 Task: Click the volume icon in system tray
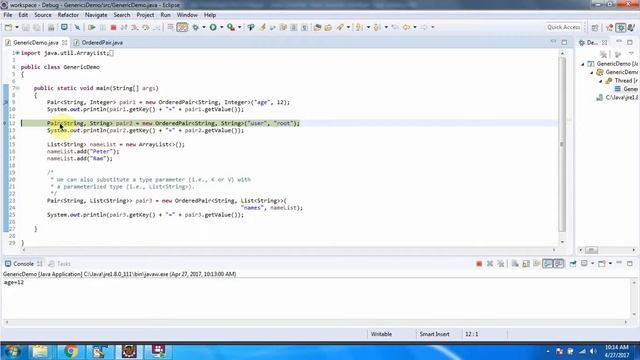(x=593, y=351)
